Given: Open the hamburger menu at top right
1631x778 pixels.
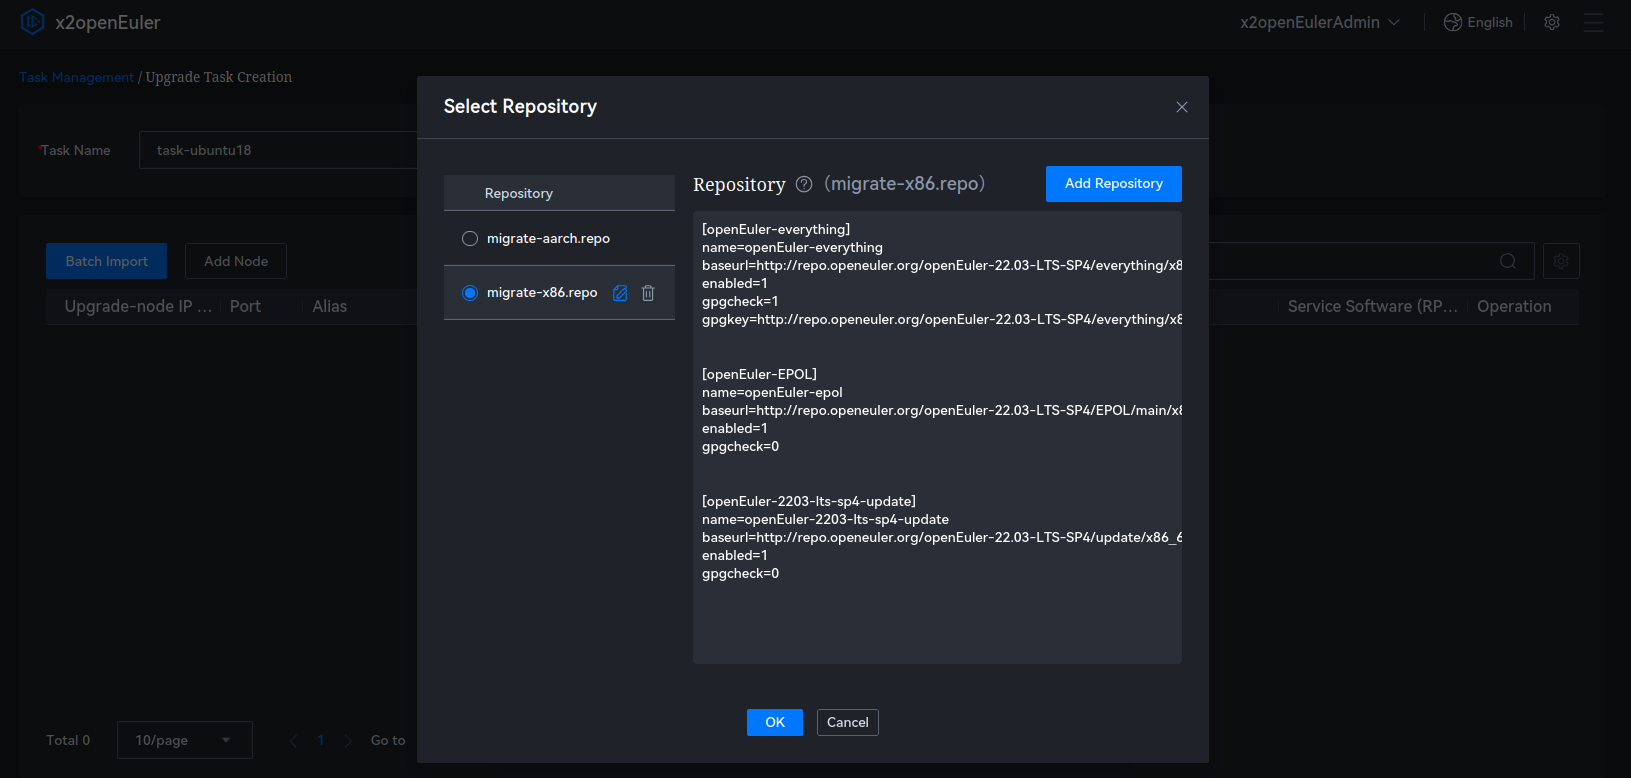Looking at the screenshot, I should 1593,22.
